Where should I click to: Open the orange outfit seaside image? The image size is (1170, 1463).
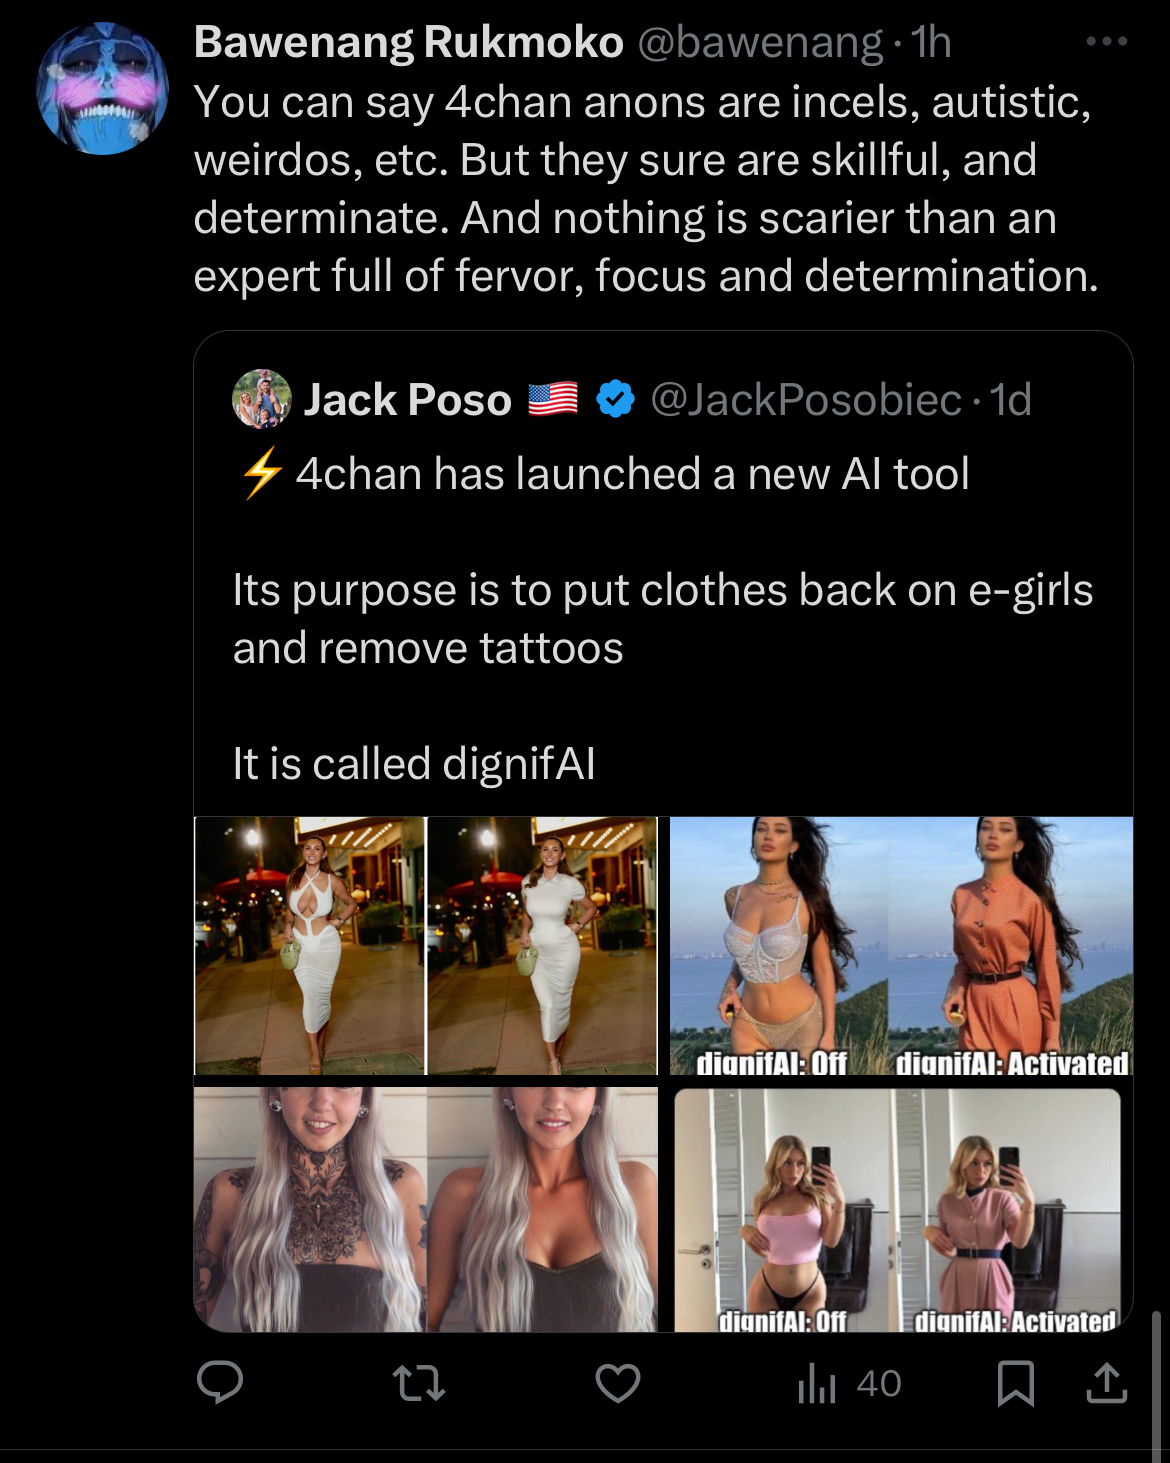coord(901,946)
